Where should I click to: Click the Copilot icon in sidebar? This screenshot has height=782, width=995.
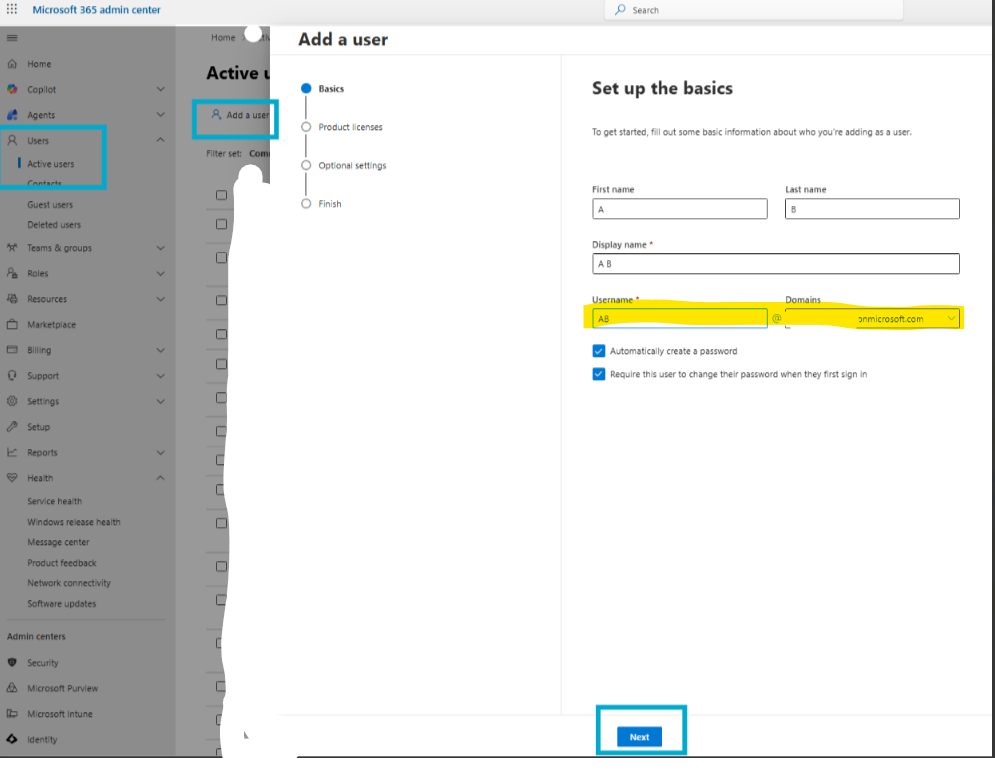(x=12, y=89)
